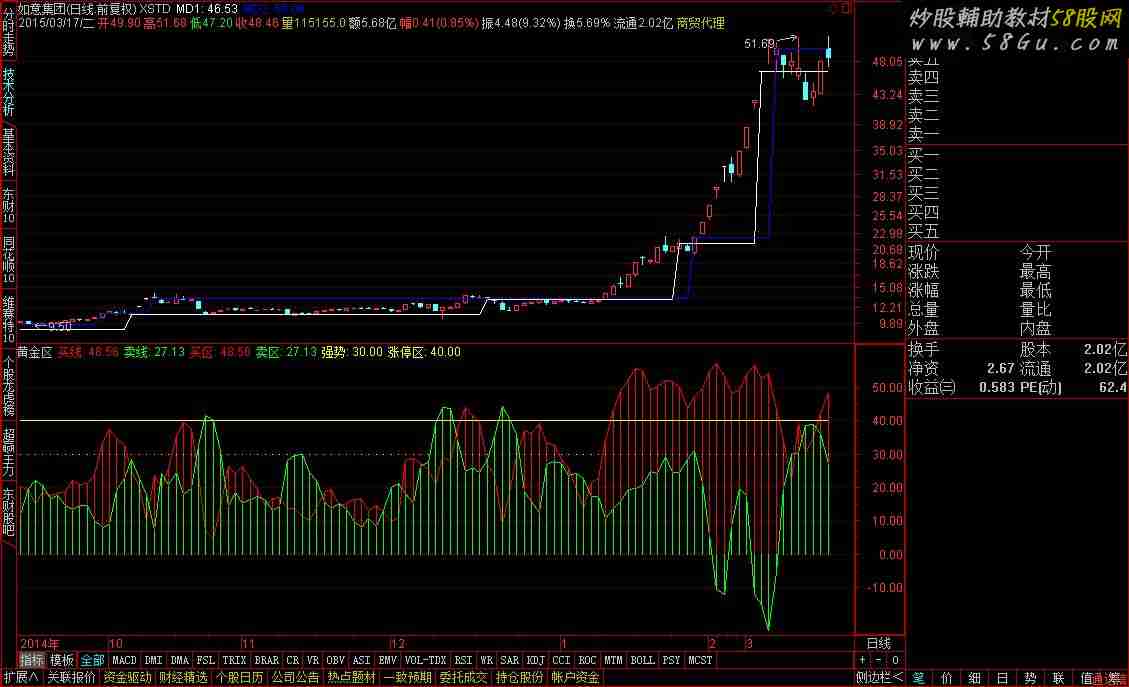Apply the RSI indicator
Screen dimensions: 1129x687
[464, 660]
